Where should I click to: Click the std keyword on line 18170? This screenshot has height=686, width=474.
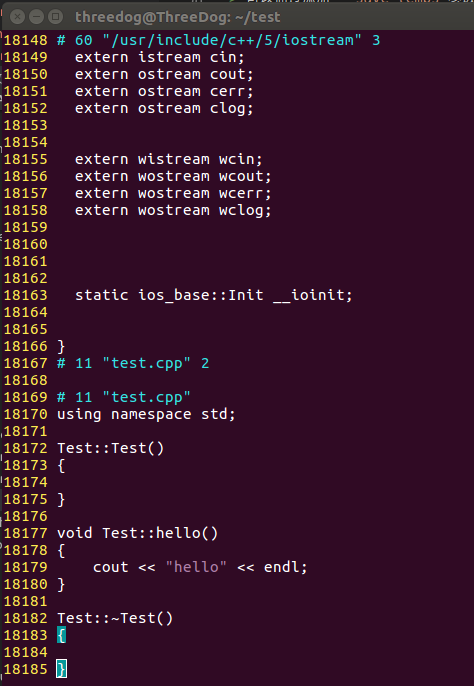(214, 414)
